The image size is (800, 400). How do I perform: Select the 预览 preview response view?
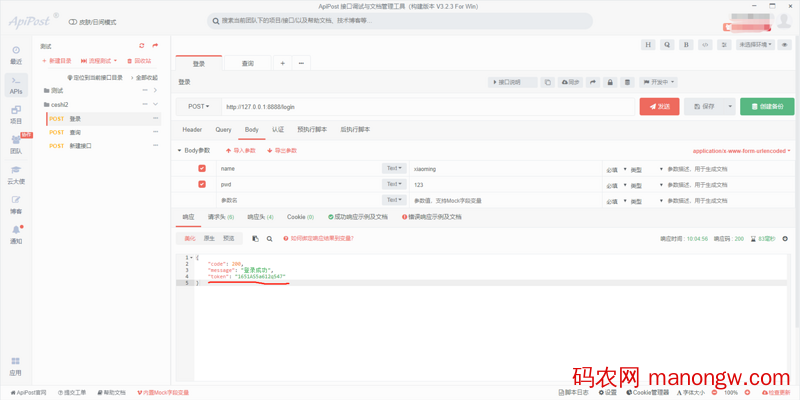pos(229,238)
